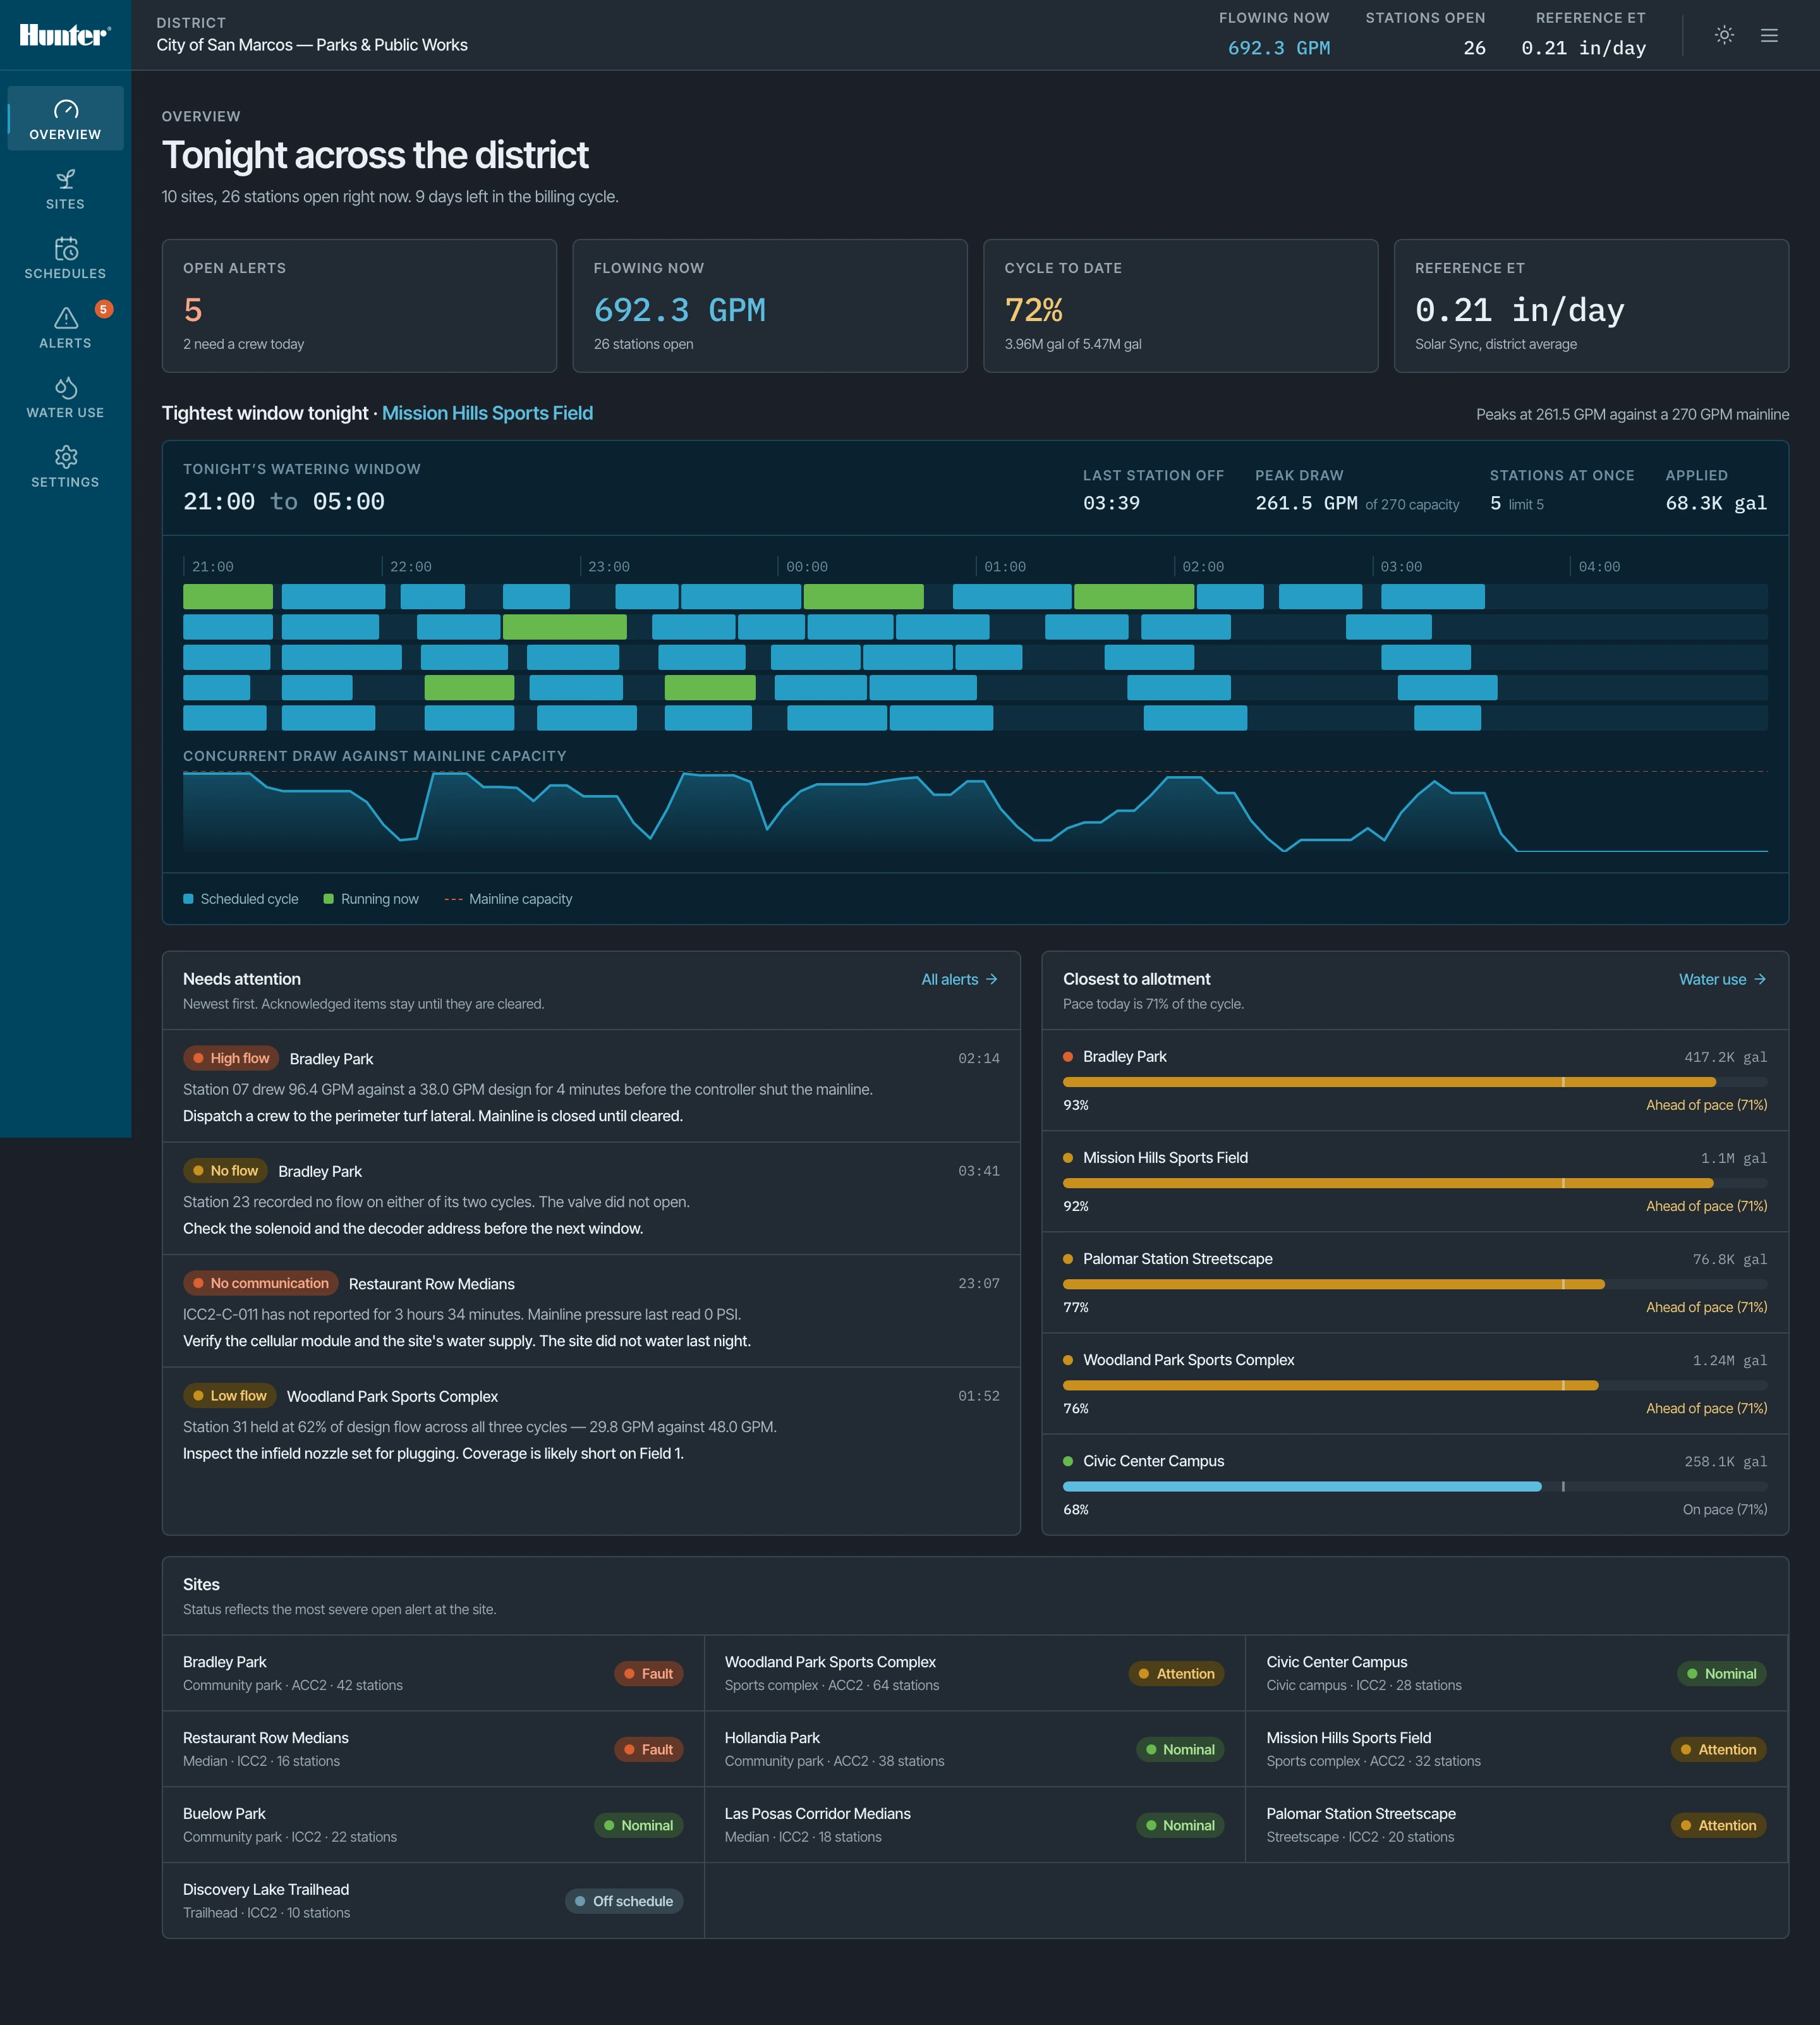Open Mission Hills Sports Field site row
The height and width of the screenshot is (2025, 1820).
1516,1749
